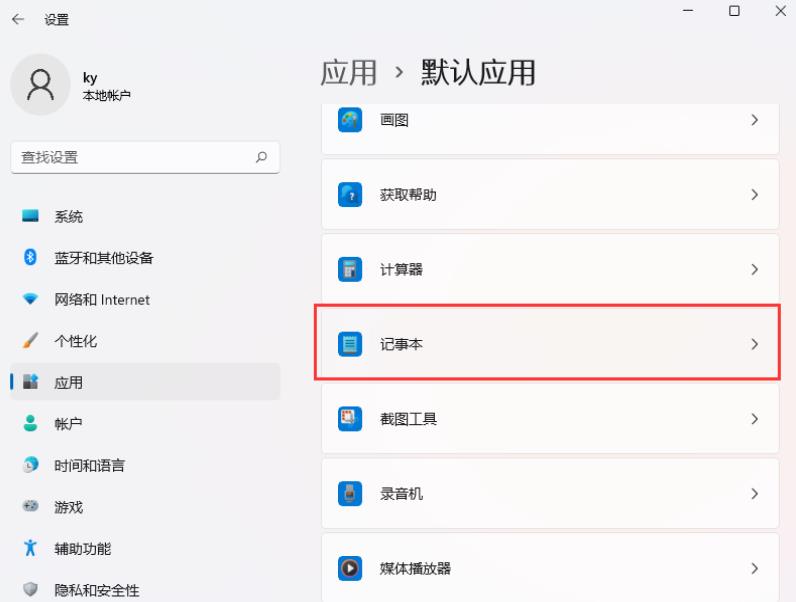Click the Get Help (获取帮助) app icon
Screen dimensions: 796x602
pos(350,195)
